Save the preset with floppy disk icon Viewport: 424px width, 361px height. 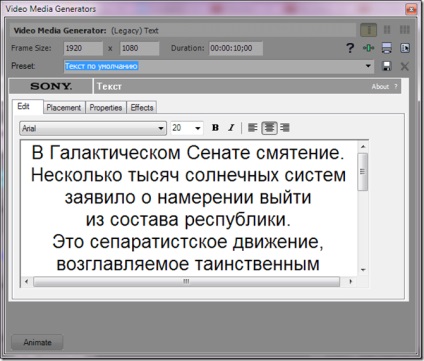point(387,66)
